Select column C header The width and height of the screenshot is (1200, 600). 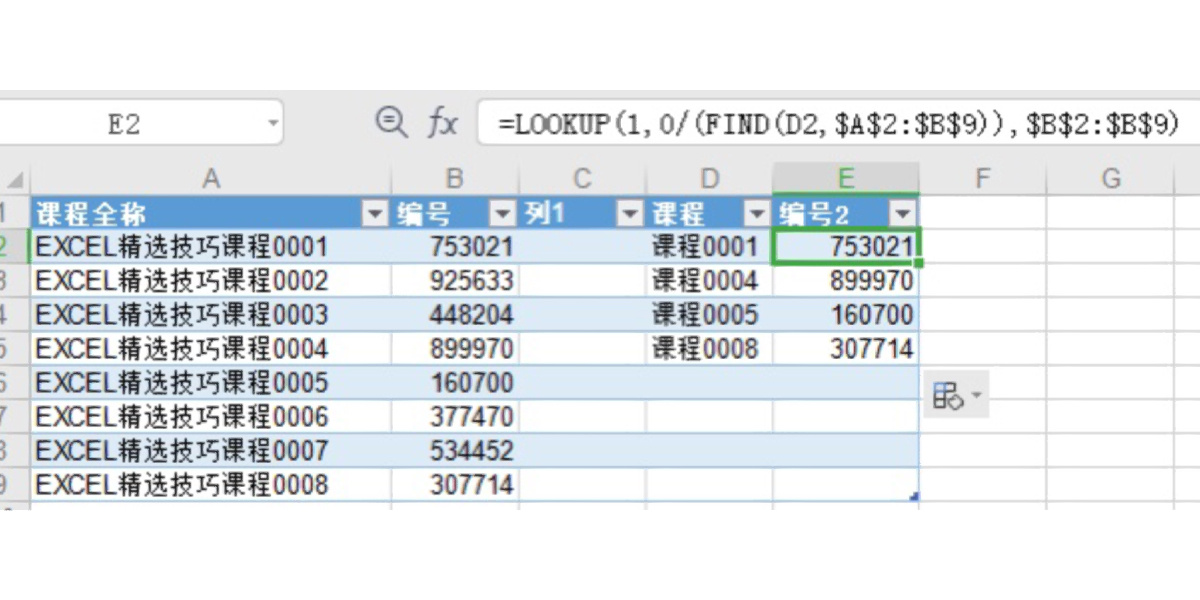[x=582, y=179]
